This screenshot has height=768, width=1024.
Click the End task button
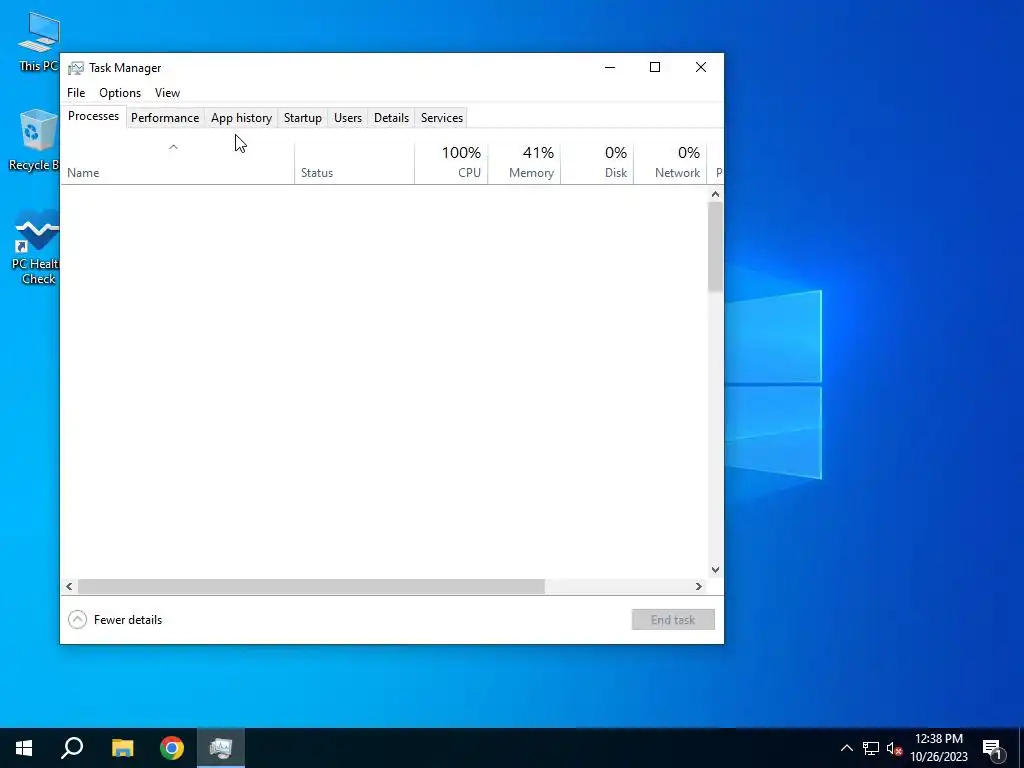pyautogui.click(x=673, y=620)
